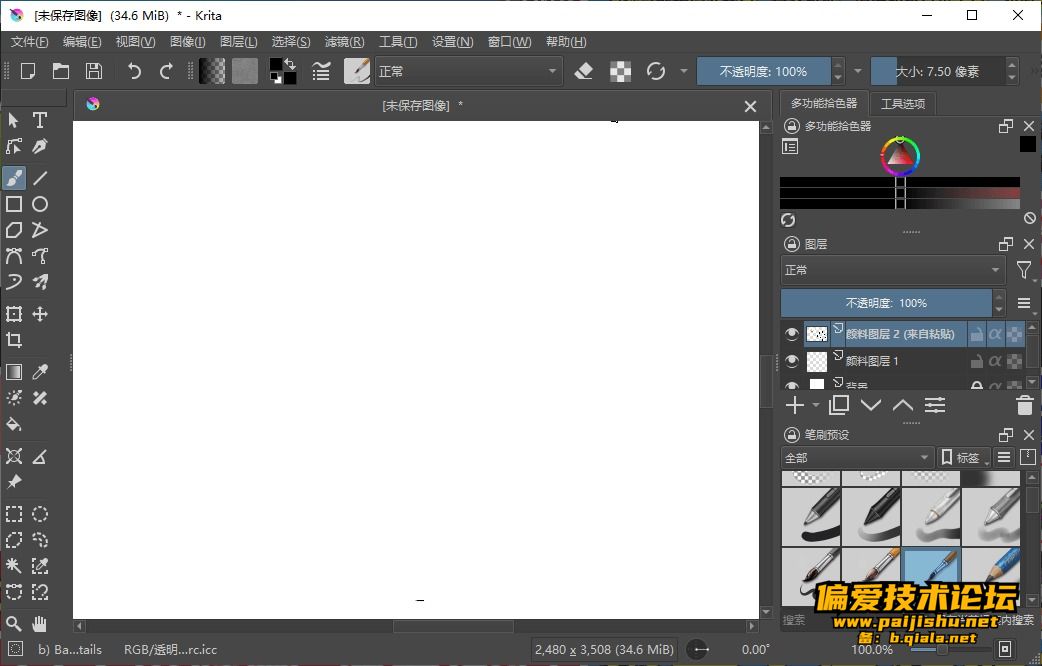Choose the Rectangular Selection tool

pos(14,514)
